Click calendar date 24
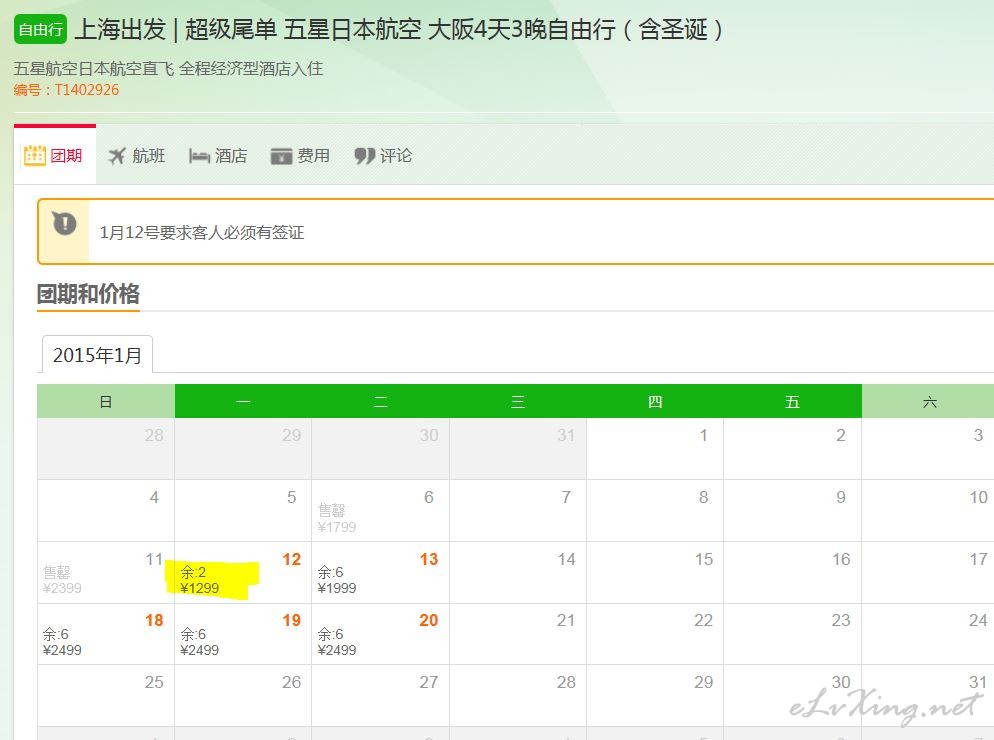994x740 pixels. [x=928, y=634]
